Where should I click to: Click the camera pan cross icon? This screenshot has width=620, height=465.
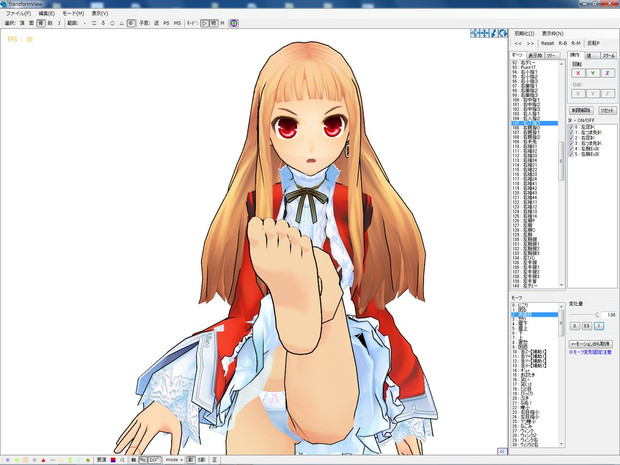click(484, 33)
